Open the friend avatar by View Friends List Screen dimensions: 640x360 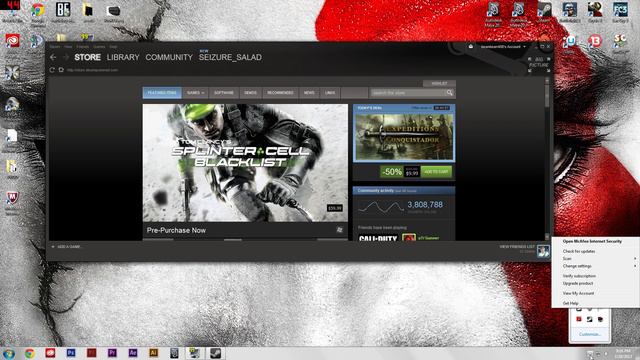click(x=543, y=250)
